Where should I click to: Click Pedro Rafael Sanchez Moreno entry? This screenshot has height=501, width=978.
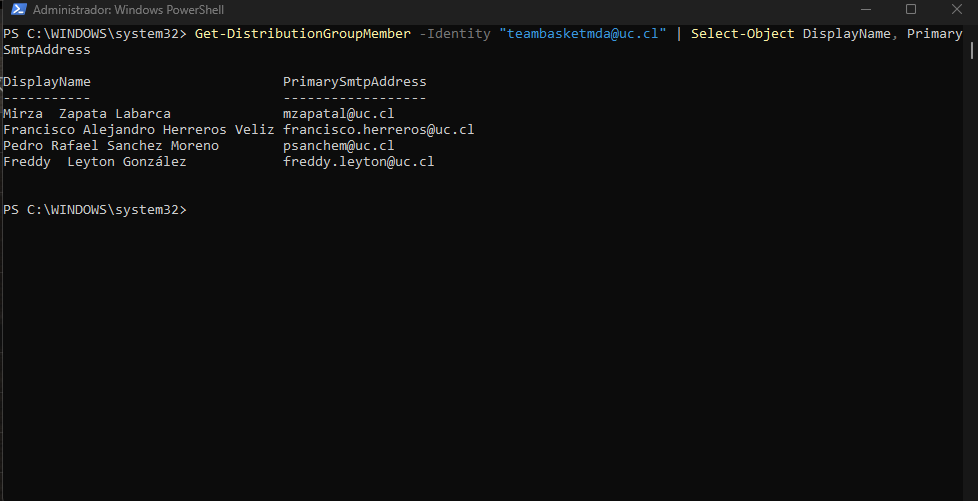click(111, 146)
